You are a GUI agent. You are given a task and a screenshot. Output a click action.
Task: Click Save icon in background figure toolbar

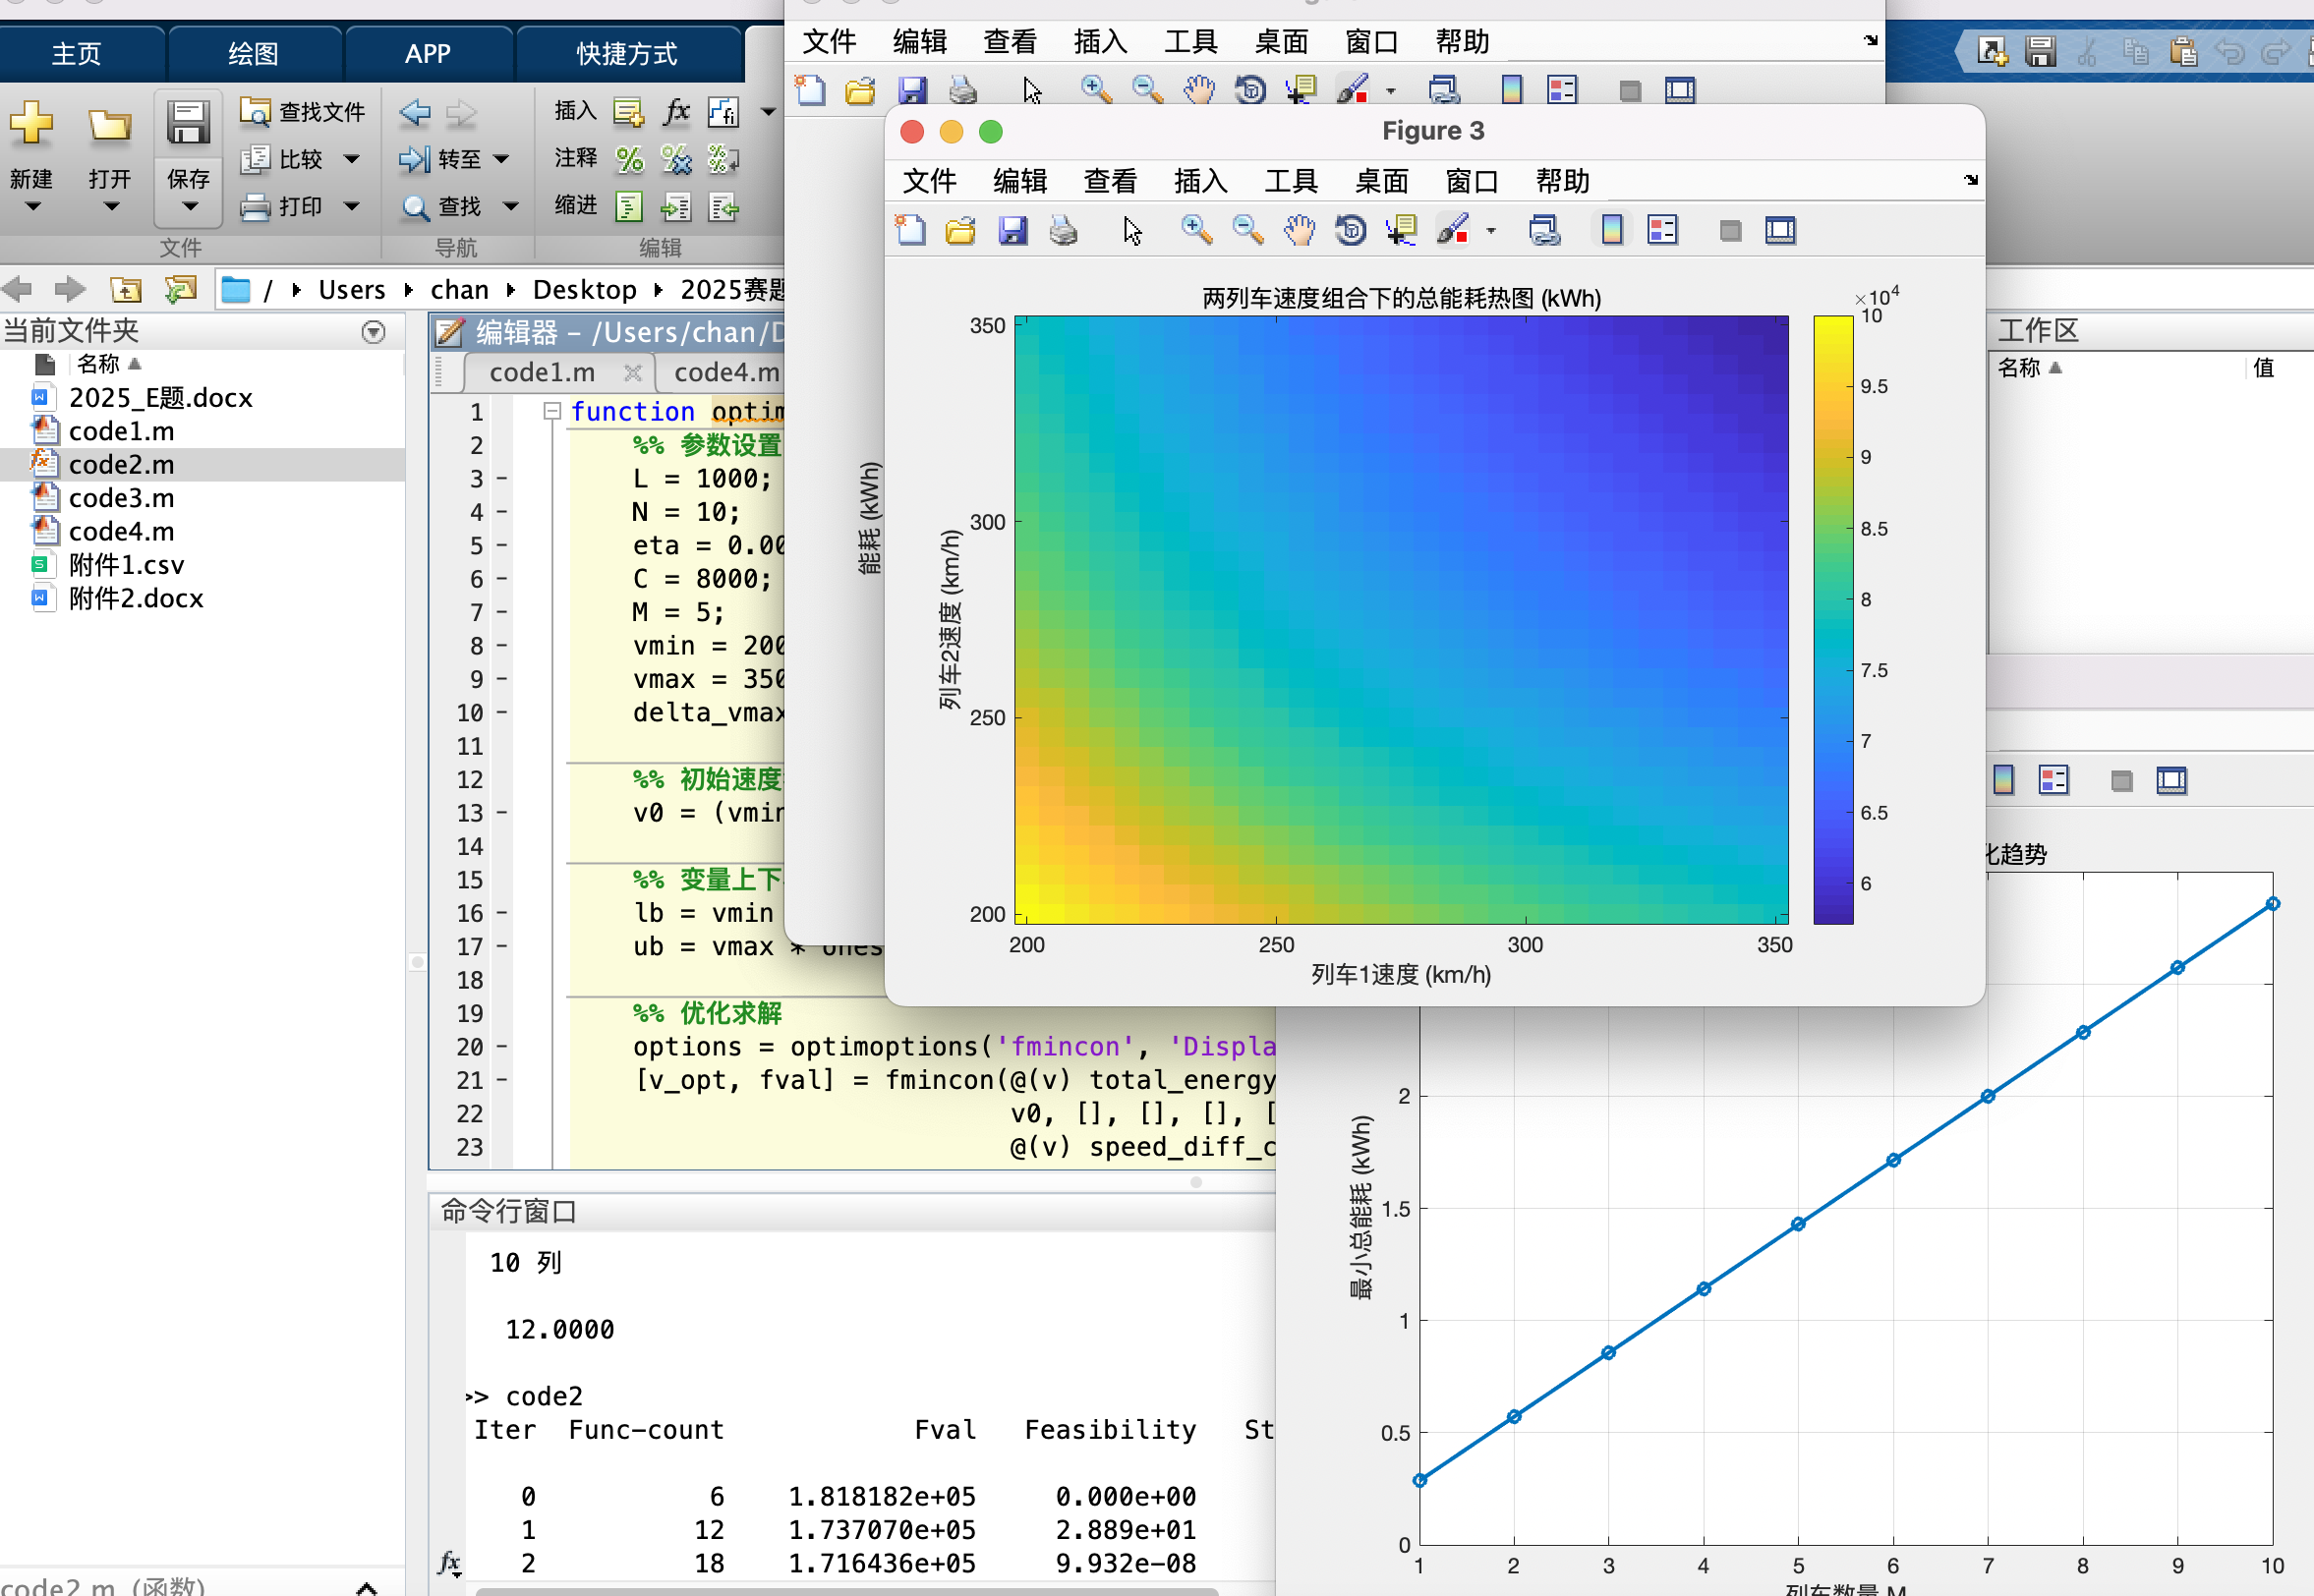912,90
